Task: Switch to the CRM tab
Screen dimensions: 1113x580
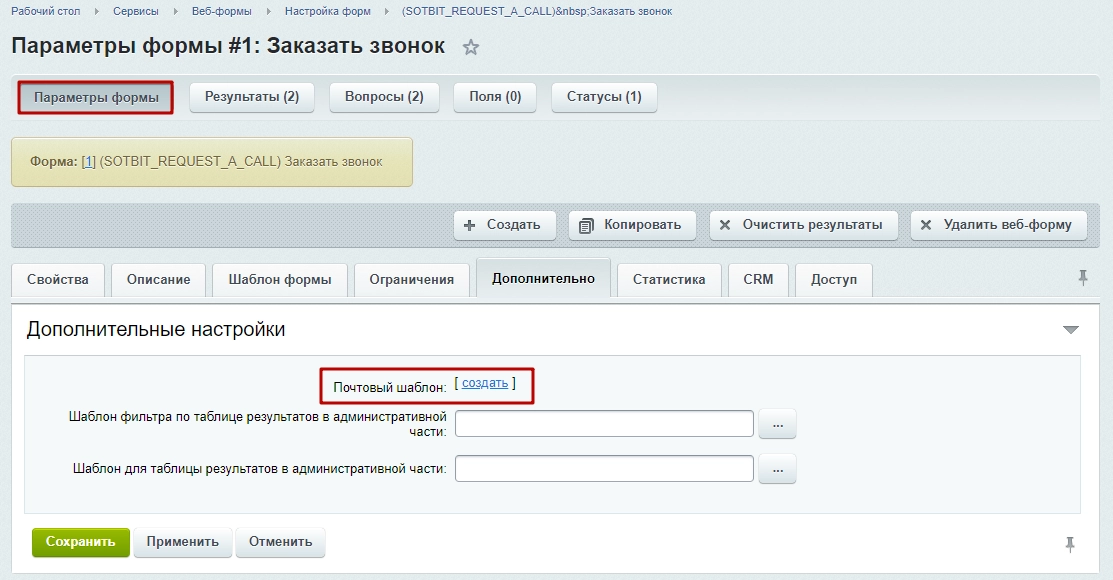Action: (758, 280)
